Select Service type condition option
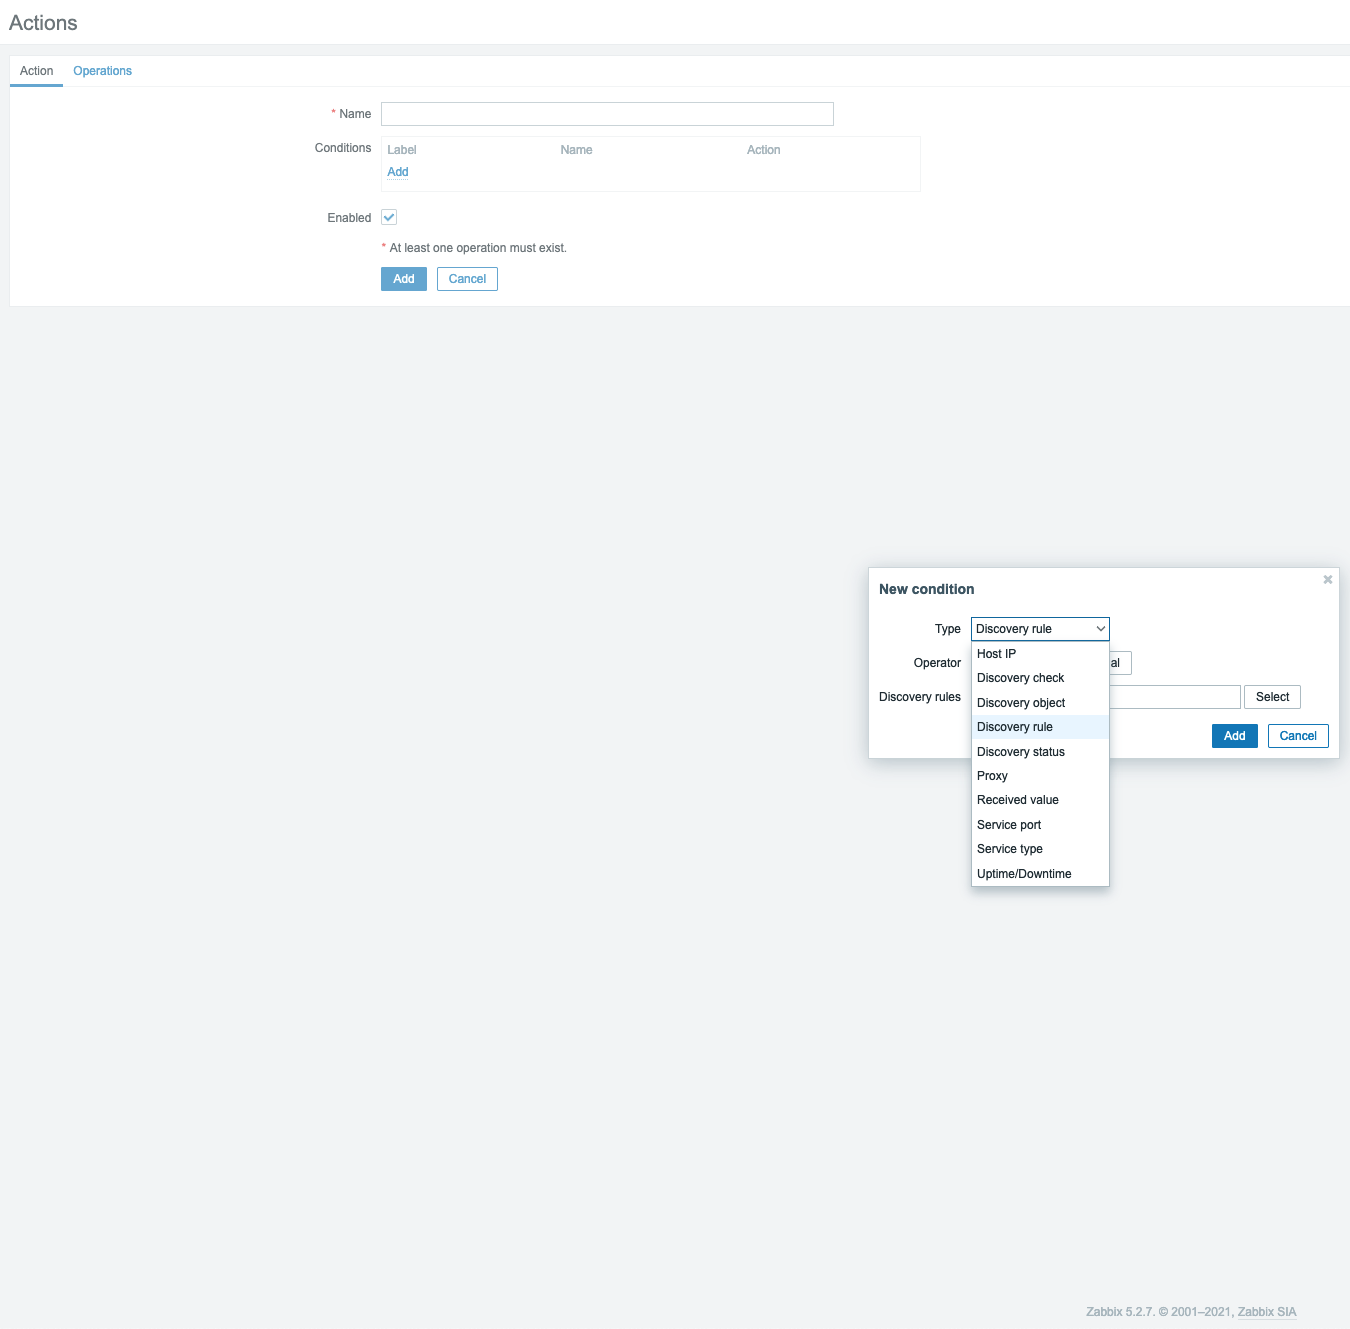 point(1040,849)
